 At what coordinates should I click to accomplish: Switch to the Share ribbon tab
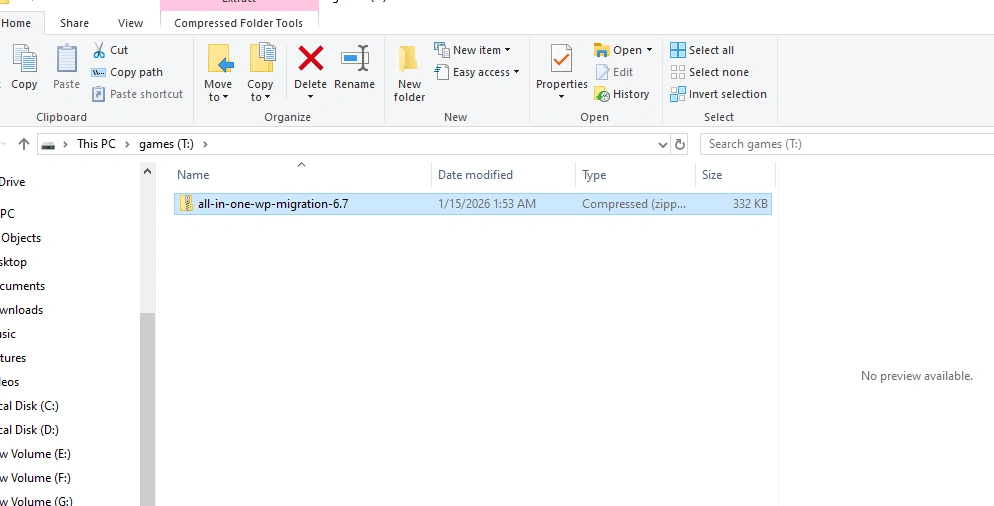[74, 23]
